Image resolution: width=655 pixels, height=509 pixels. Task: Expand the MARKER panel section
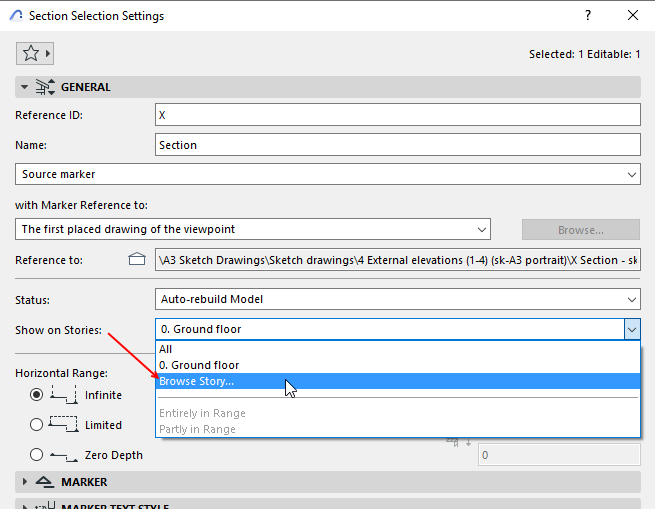click(24, 482)
